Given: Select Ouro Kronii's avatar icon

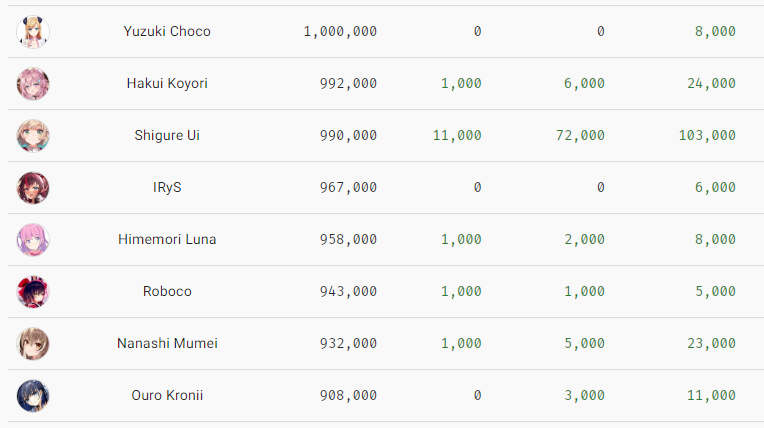Looking at the screenshot, I should coord(33,396).
